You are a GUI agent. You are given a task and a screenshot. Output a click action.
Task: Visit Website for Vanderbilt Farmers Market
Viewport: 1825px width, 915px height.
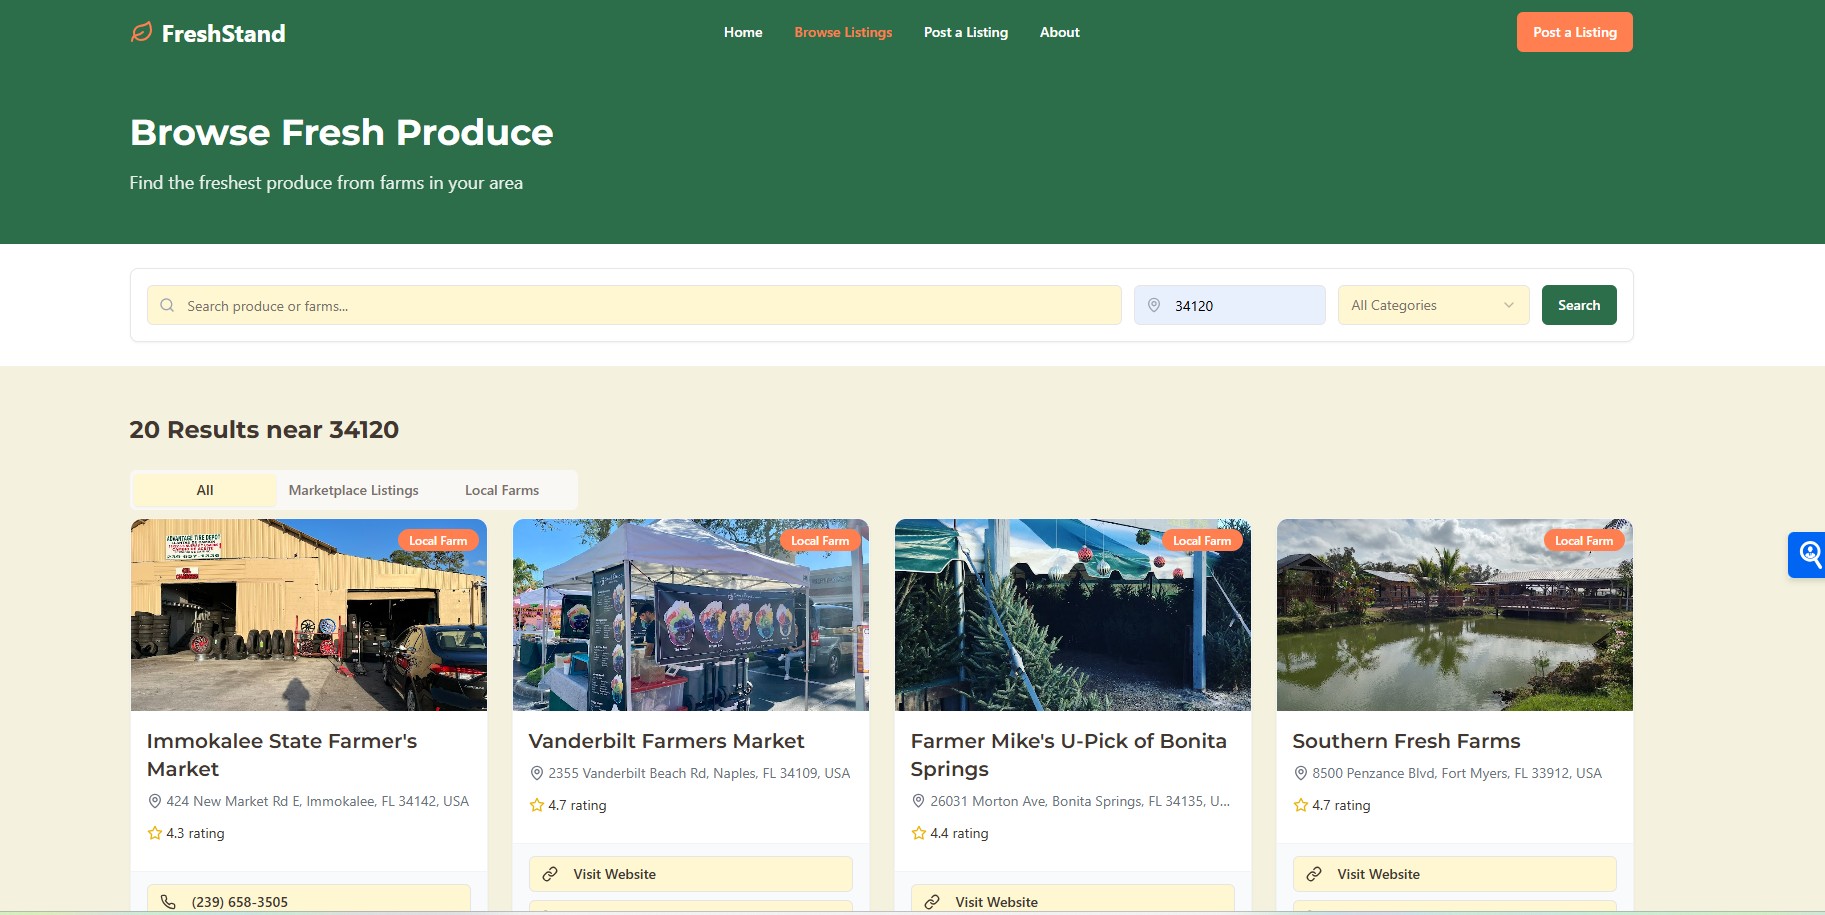(x=690, y=874)
